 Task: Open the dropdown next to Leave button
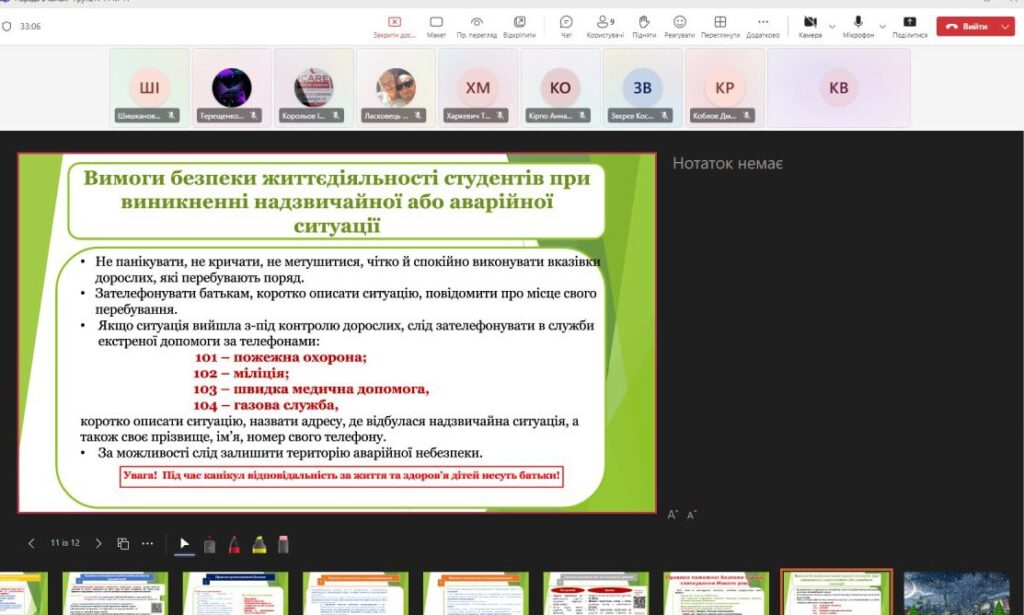click(1005, 27)
